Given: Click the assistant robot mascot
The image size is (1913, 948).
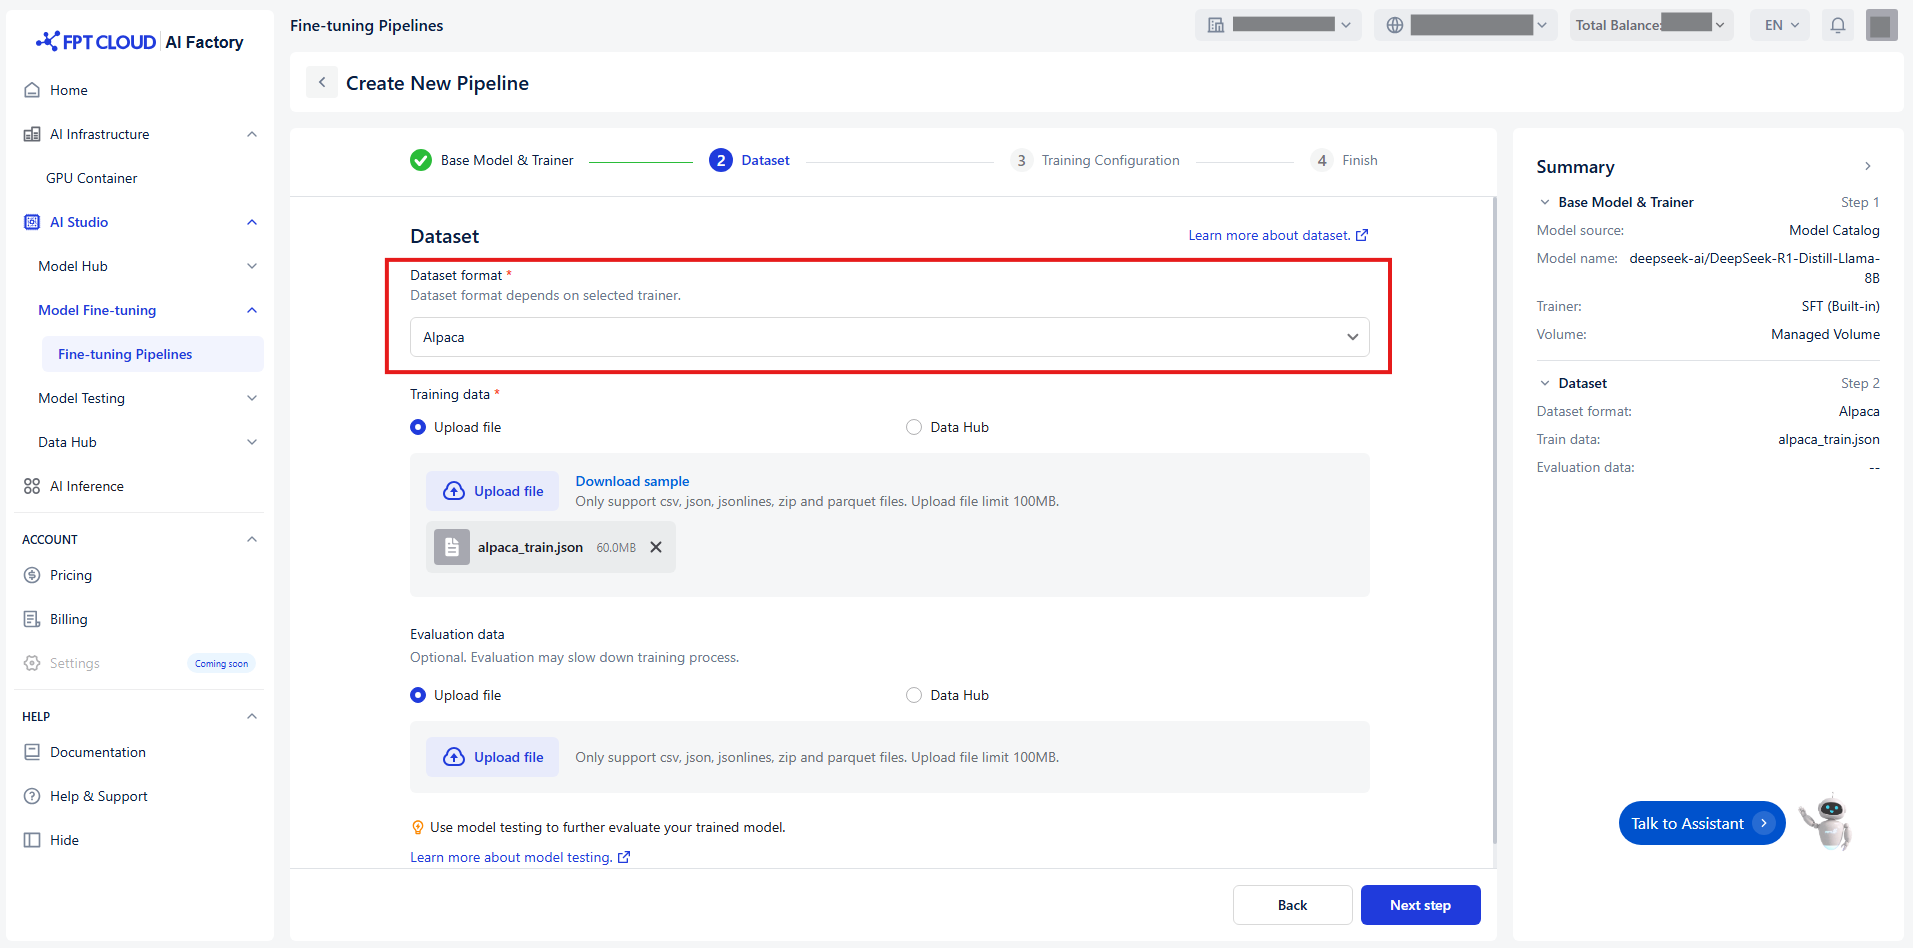Looking at the screenshot, I should coord(1827,822).
